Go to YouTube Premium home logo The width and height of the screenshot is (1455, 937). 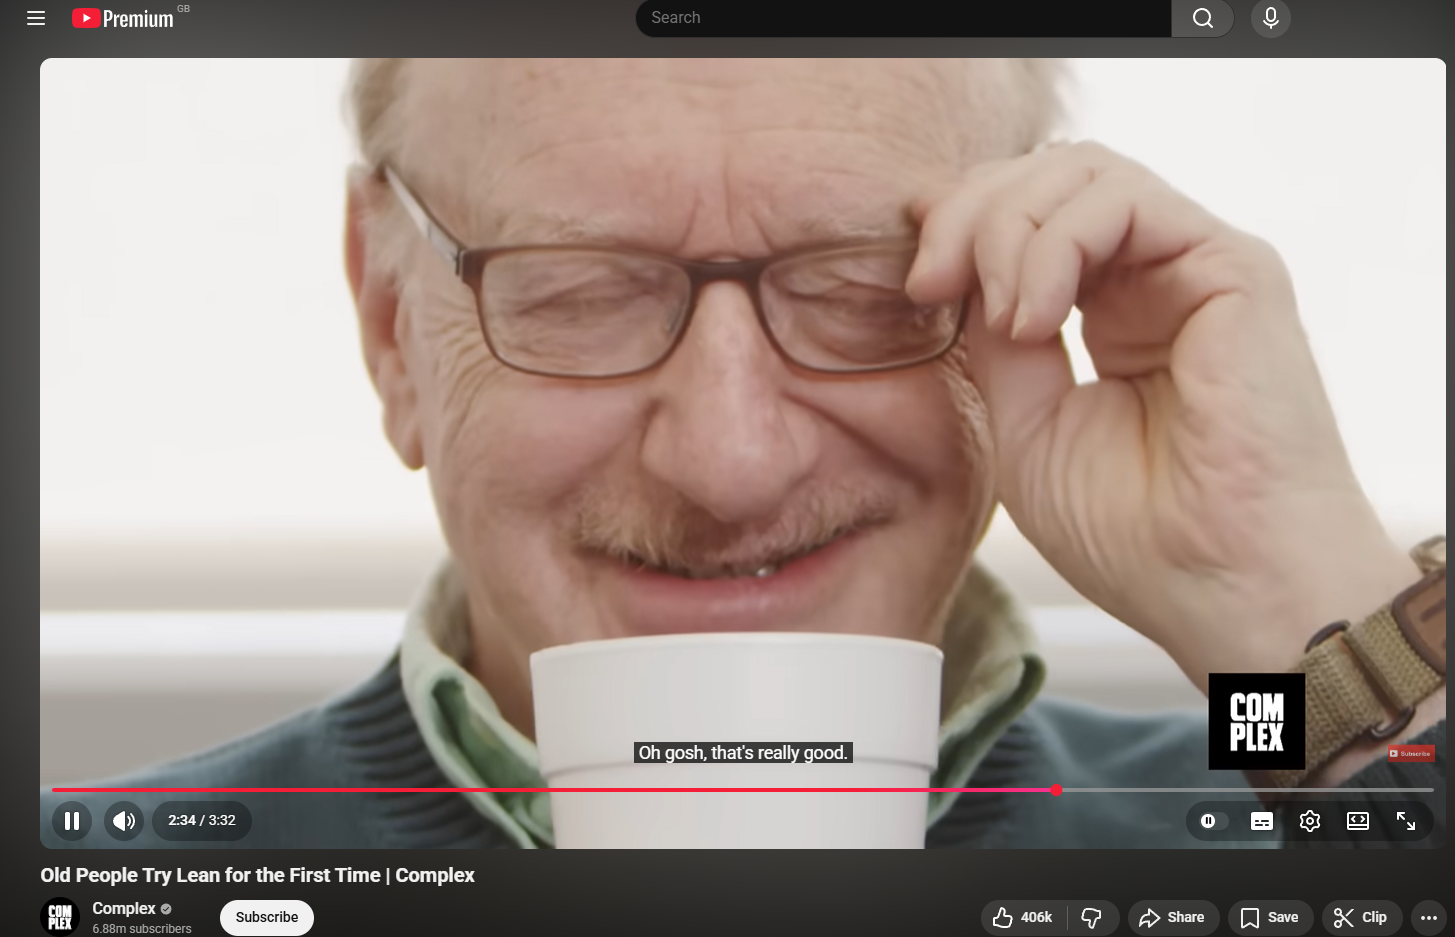pos(123,18)
